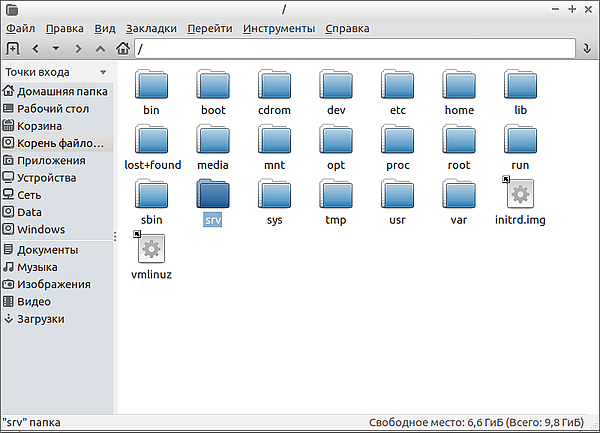Go back to the previous folder

point(36,48)
